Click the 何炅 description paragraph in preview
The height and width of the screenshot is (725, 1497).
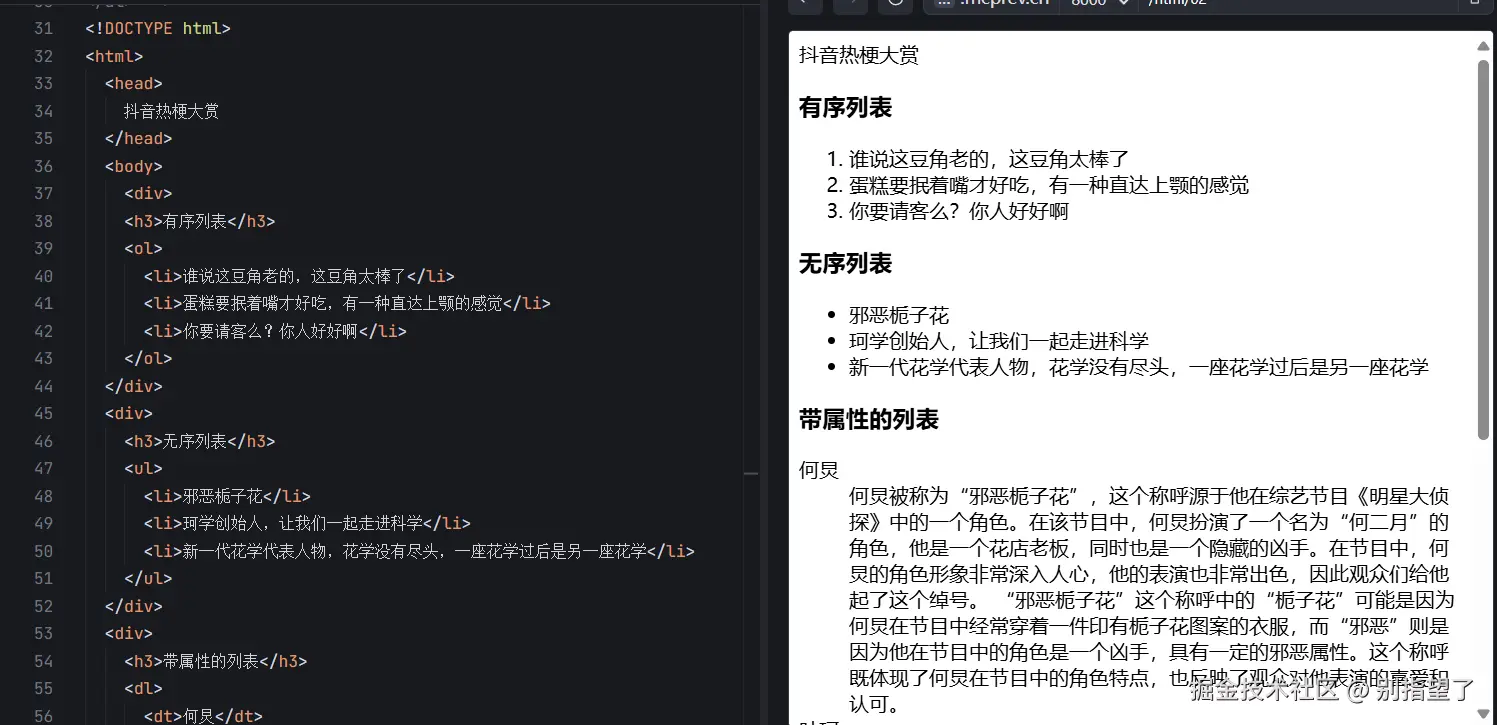1151,600
